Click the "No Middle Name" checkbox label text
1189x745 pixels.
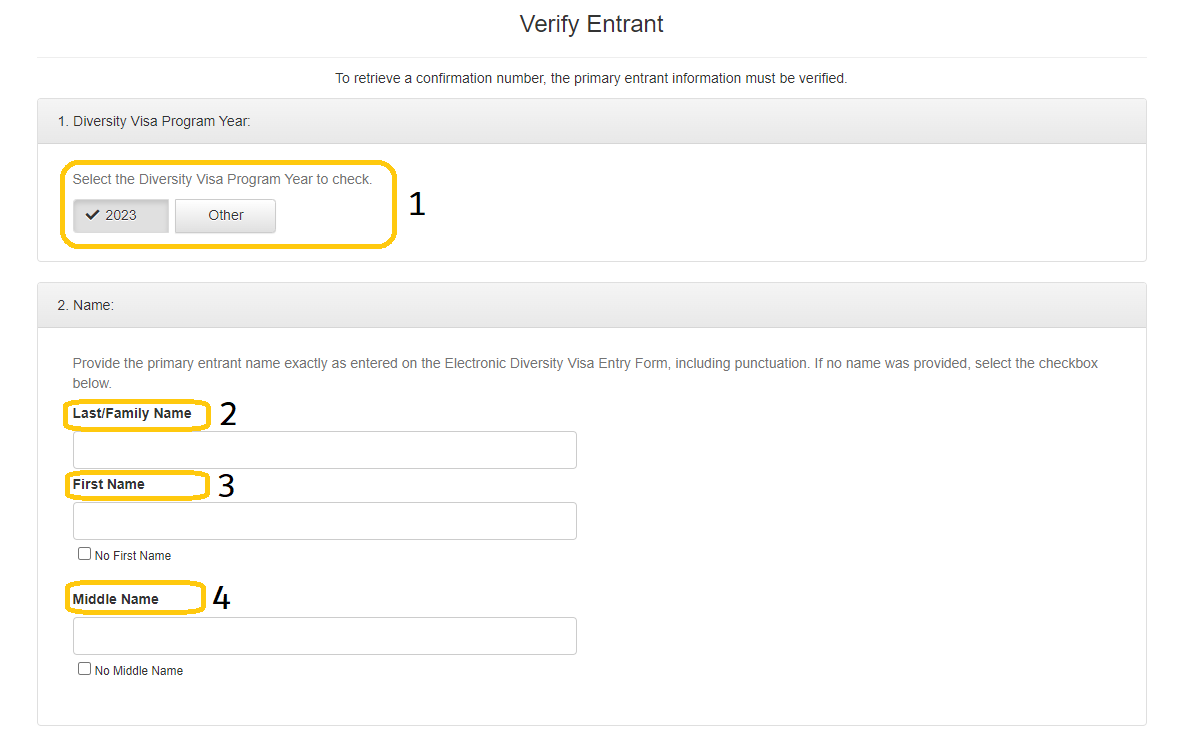pos(139,671)
